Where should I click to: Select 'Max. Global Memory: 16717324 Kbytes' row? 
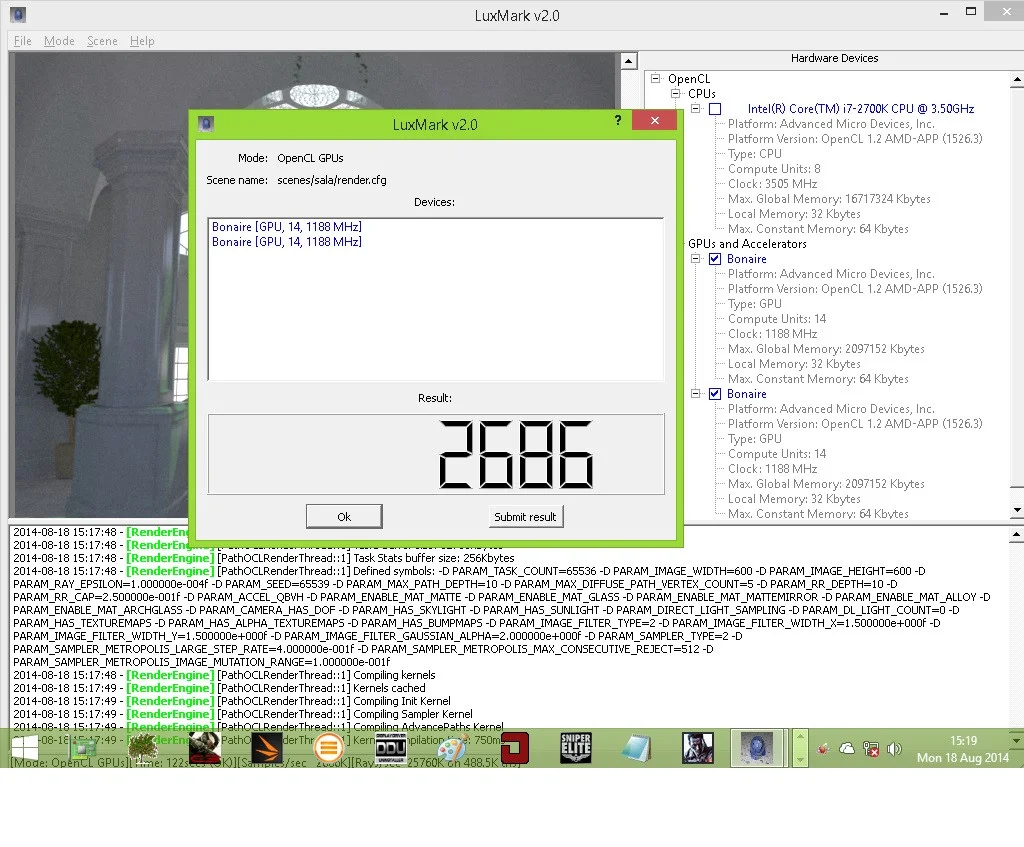click(x=829, y=199)
